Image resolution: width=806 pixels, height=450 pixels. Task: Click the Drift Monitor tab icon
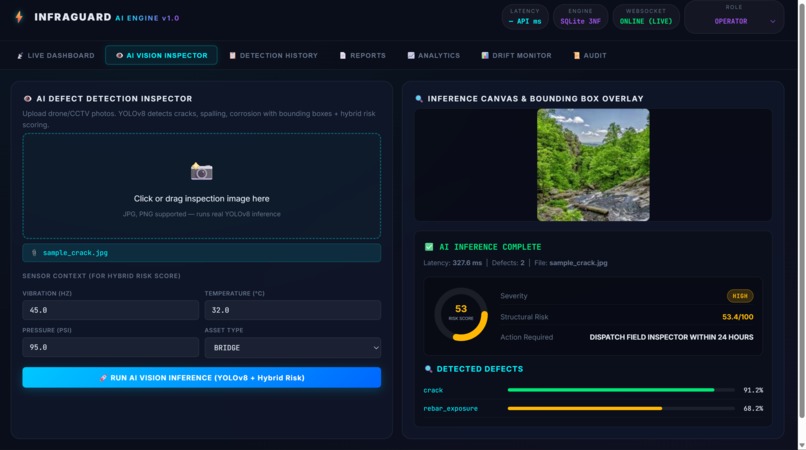click(x=485, y=56)
